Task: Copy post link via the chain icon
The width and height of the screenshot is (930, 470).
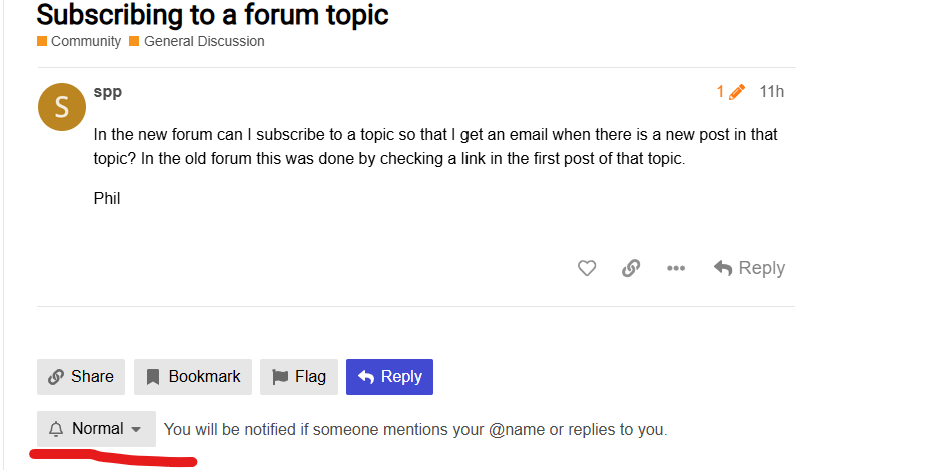Action: click(631, 268)
